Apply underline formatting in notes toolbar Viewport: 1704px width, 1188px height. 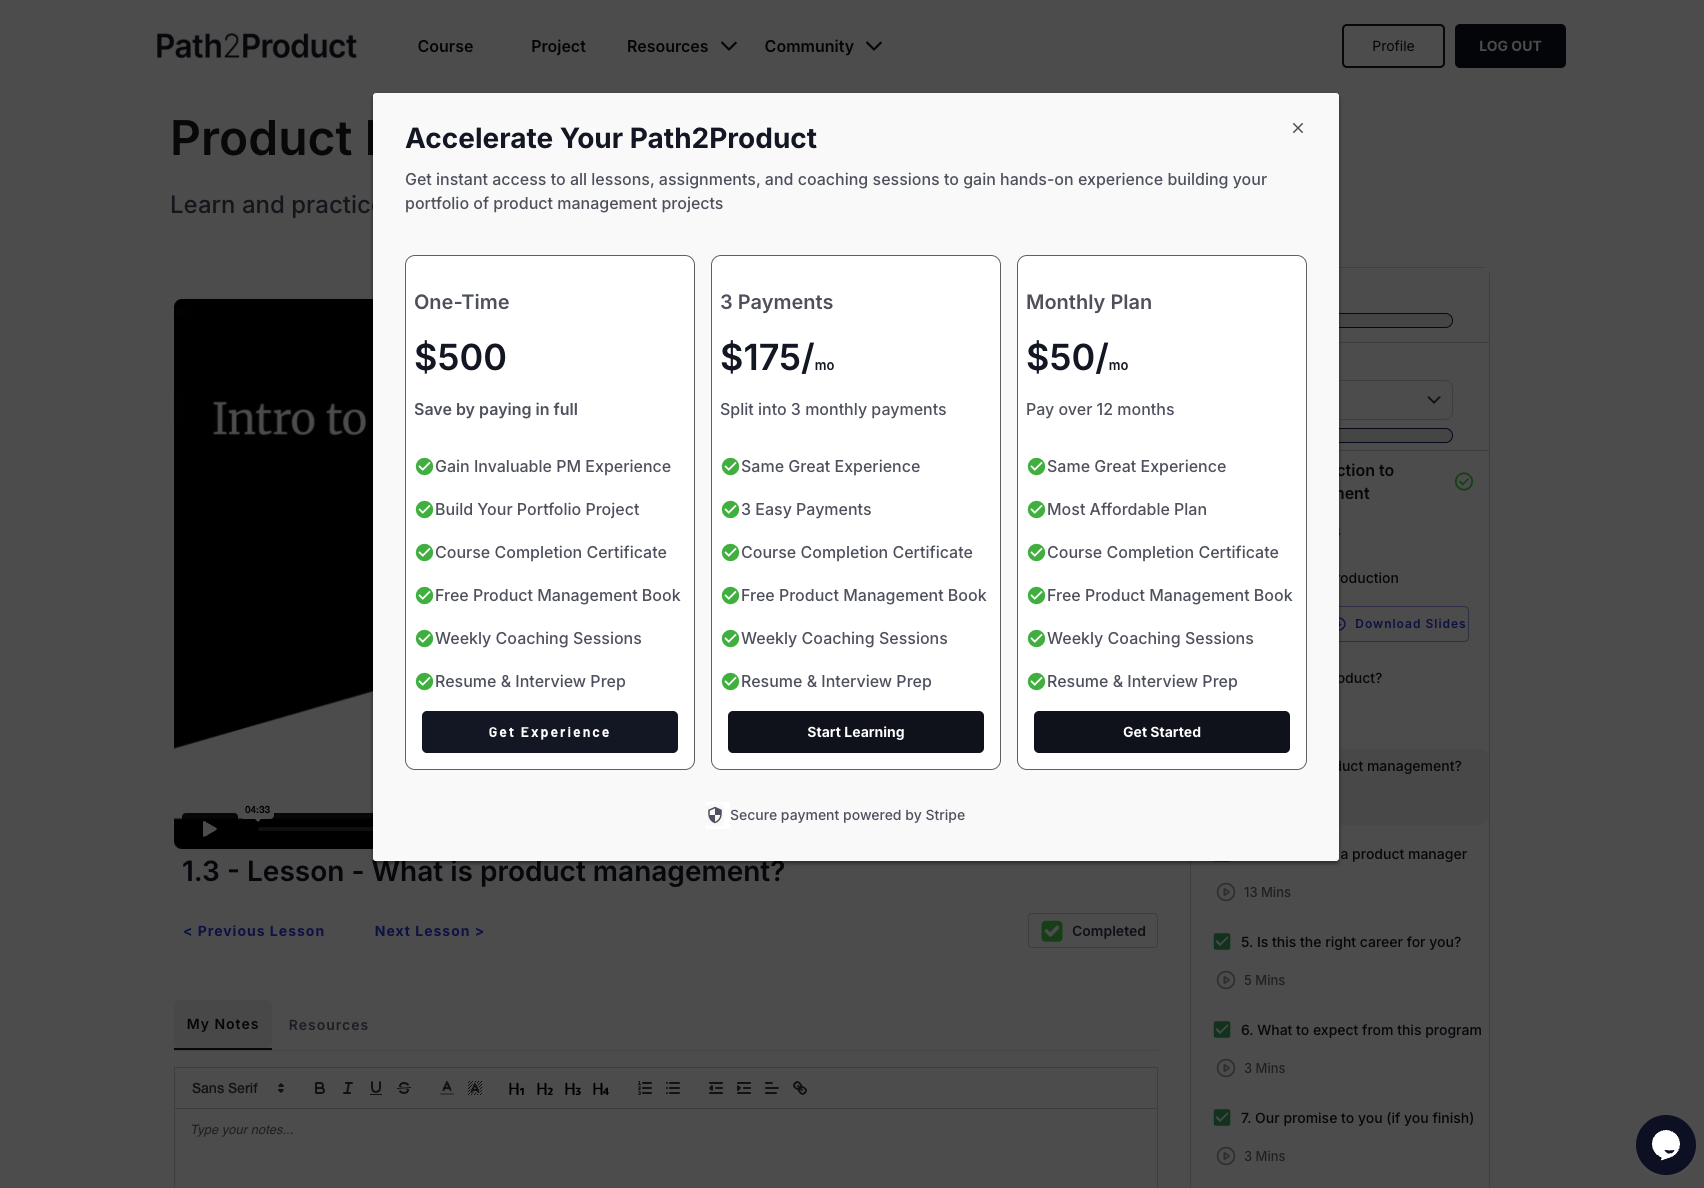click(x=375, y=1088)
